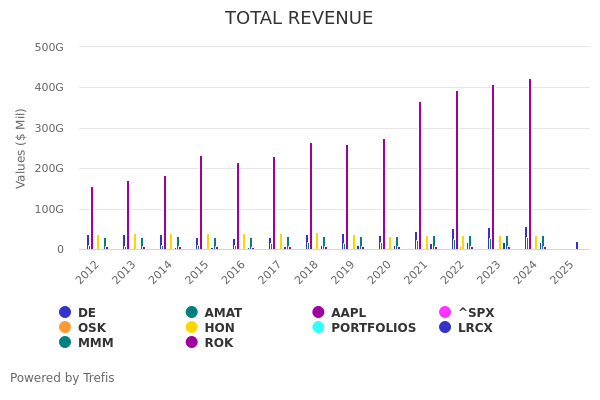Click the lone blue bar at 2025
Screen dimensions: 600x400
(577, 245)
